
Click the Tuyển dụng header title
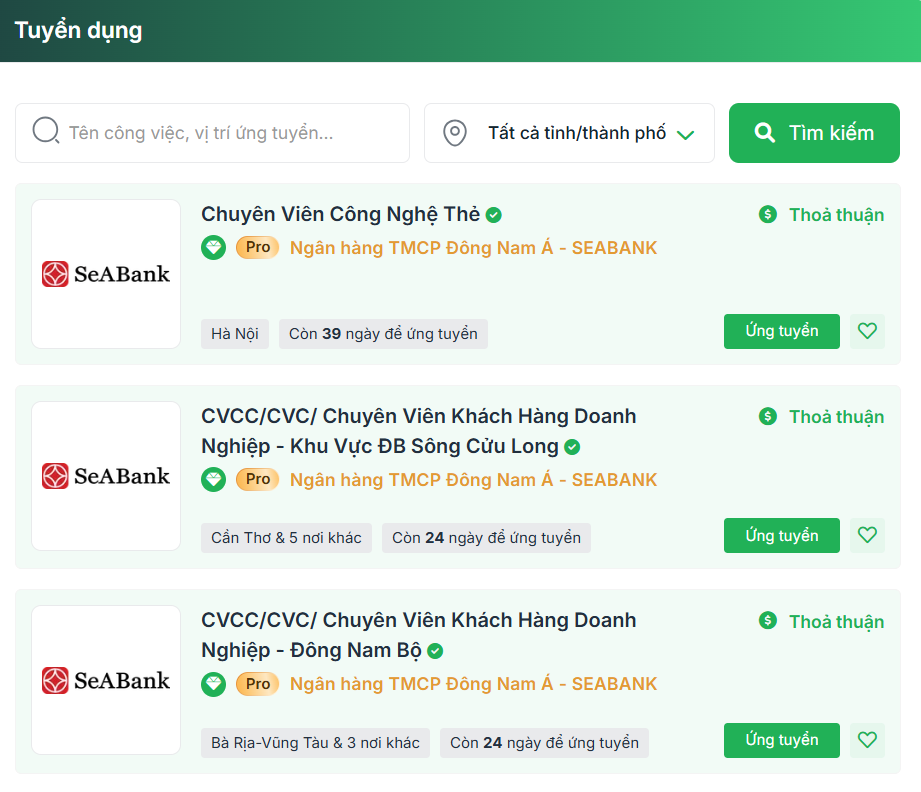pos(78,31)
